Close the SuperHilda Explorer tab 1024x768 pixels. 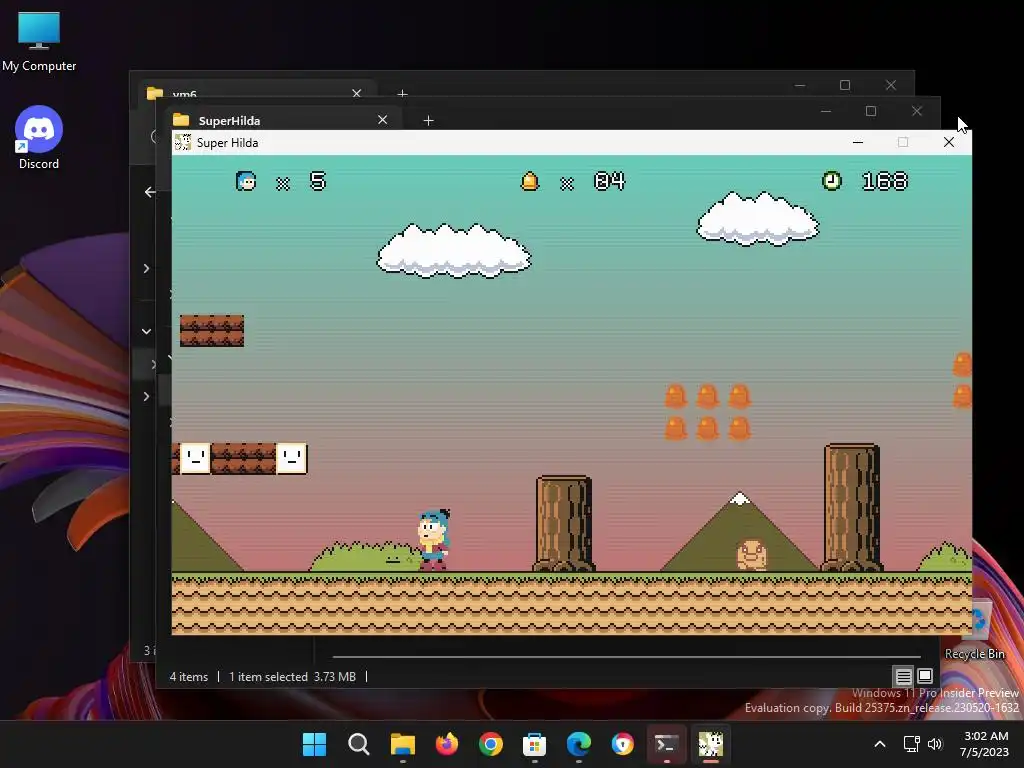coord(383,120)
